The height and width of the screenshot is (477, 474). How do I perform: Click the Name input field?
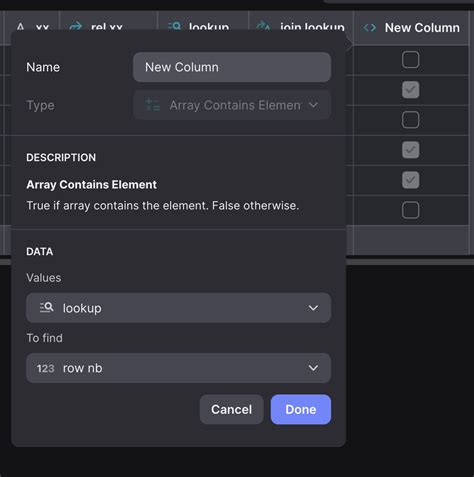(232, 67)
